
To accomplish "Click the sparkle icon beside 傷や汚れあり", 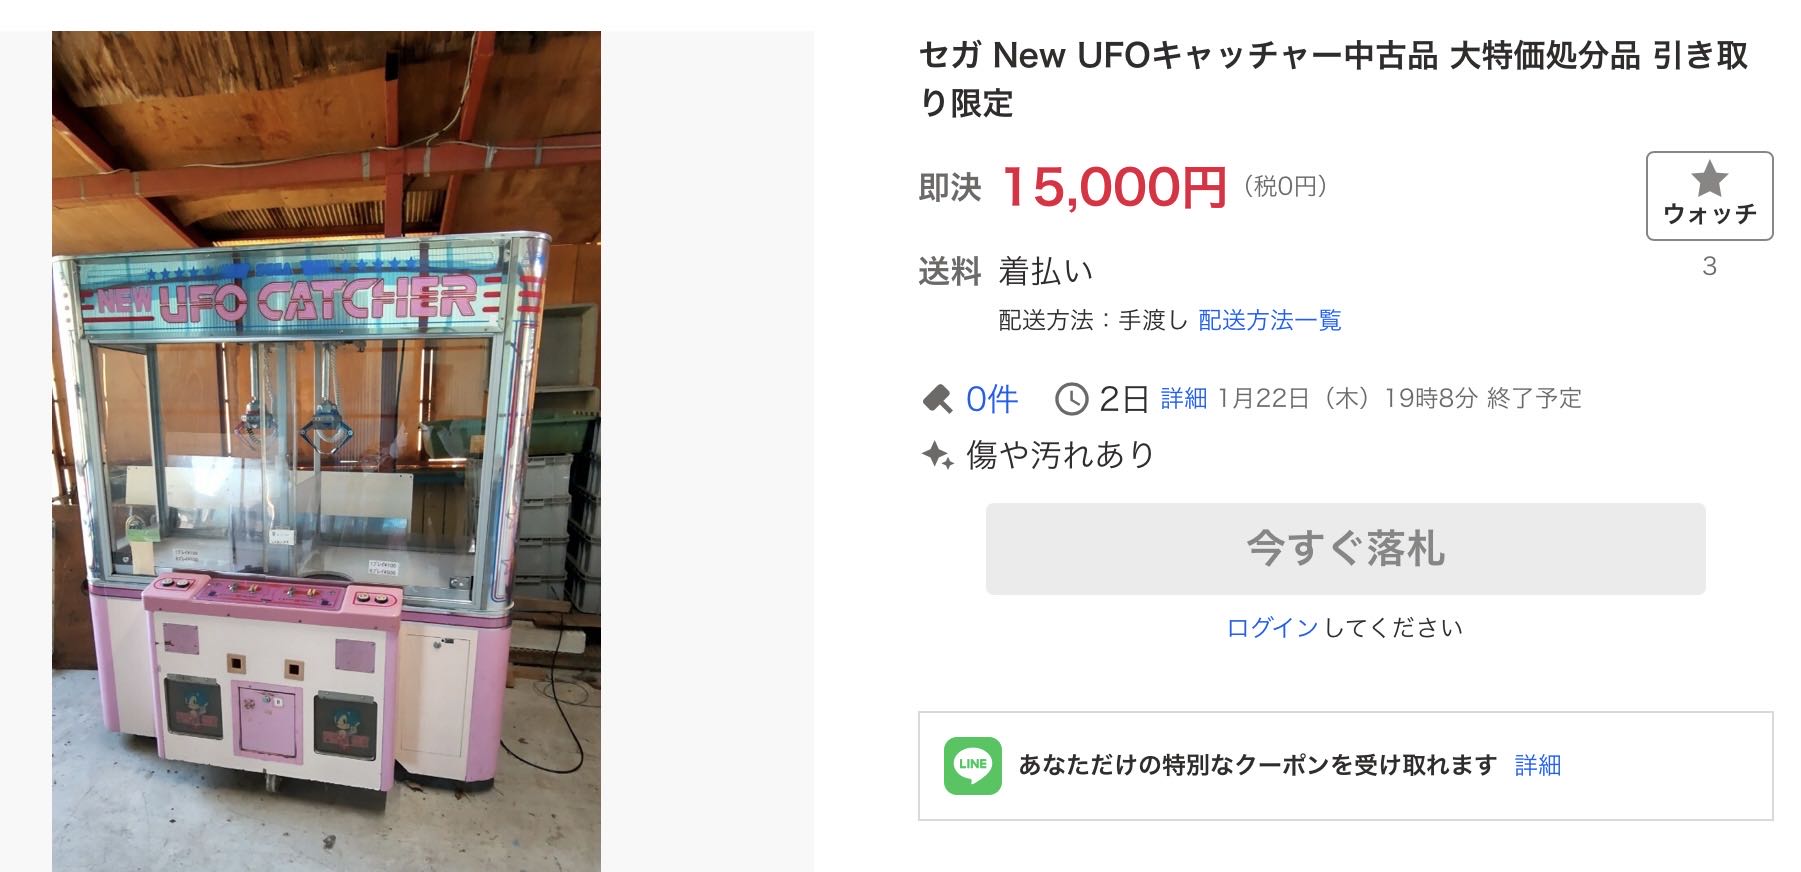I will [x=937, y=456].
